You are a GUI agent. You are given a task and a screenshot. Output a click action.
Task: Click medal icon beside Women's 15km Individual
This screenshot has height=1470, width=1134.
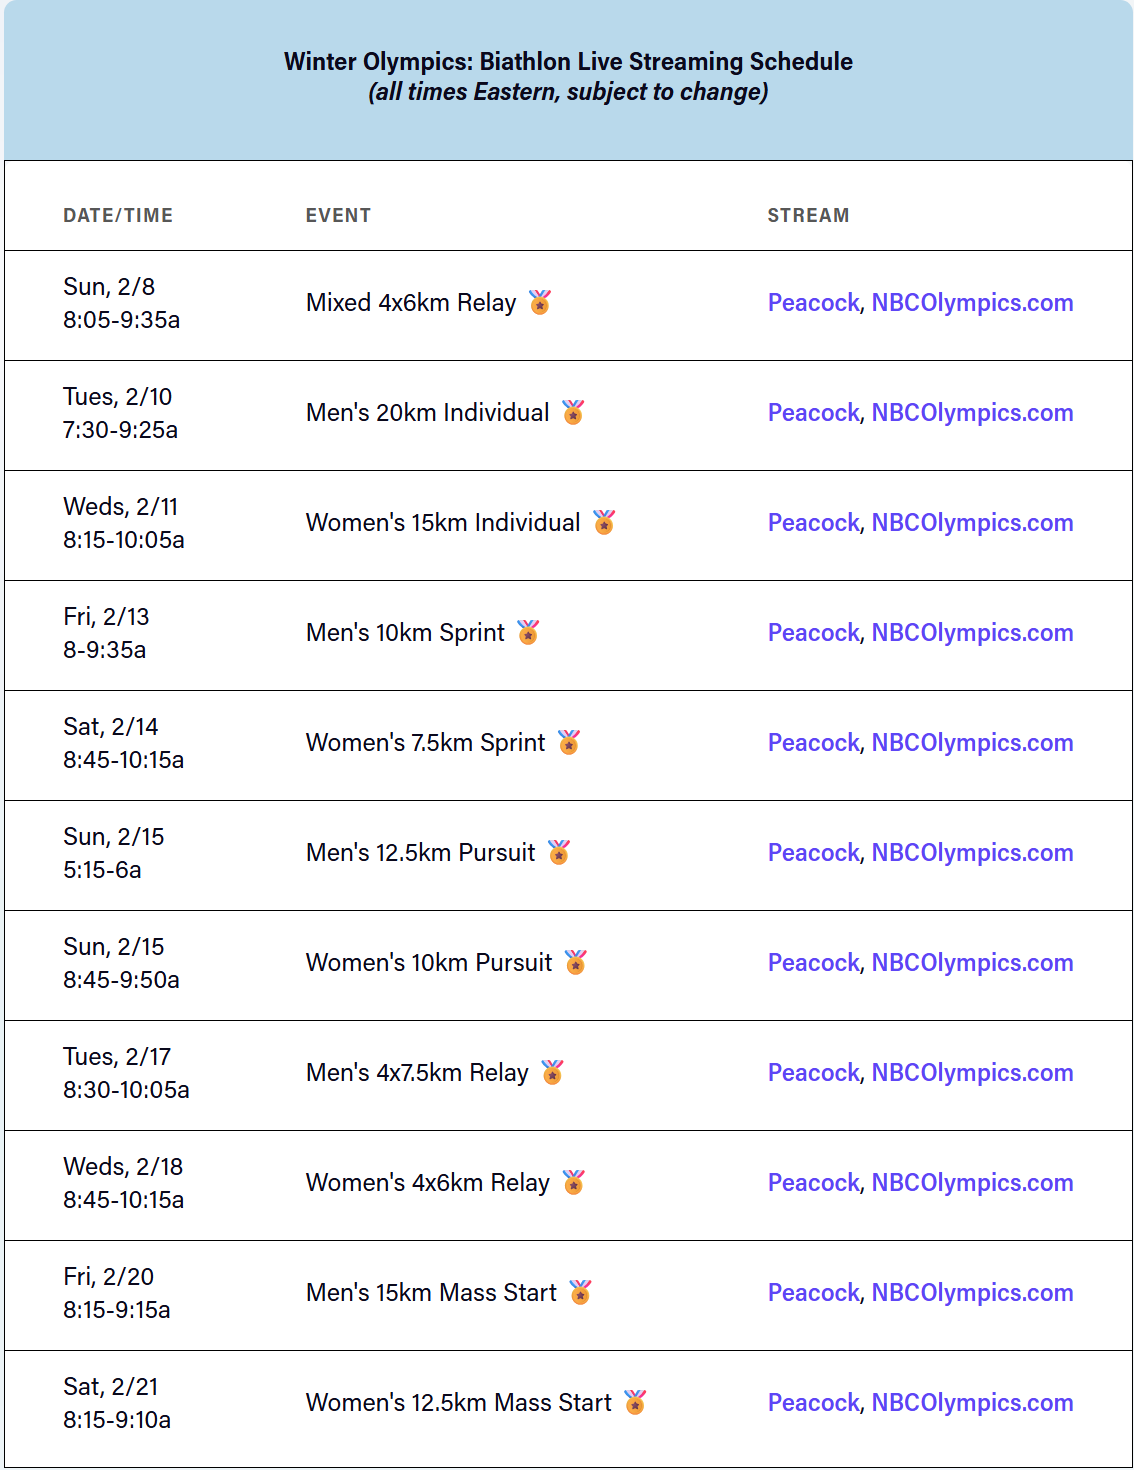coord(604,522)
